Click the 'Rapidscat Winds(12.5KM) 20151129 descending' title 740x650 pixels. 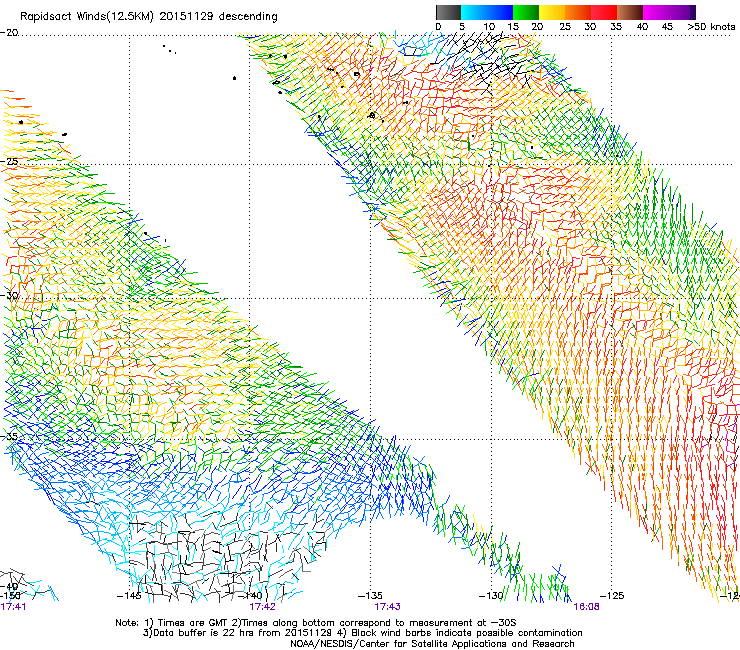click(149, 17)
